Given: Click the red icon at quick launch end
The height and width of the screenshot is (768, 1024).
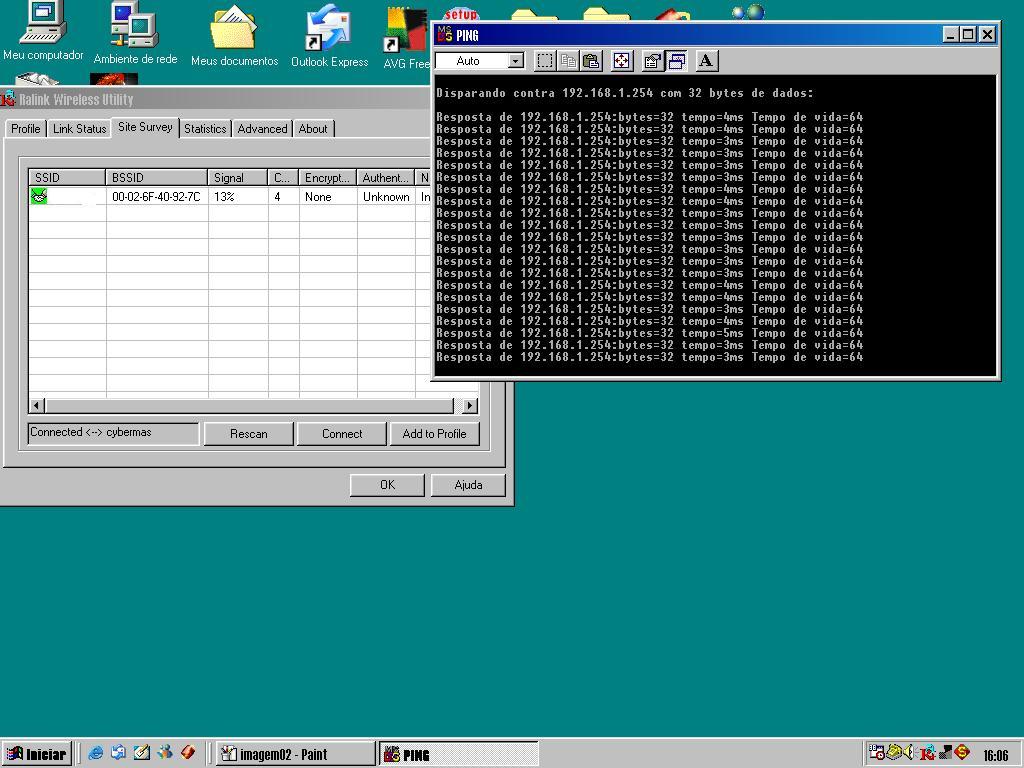Looking at the screenshot, I should [x=188, y=752].
